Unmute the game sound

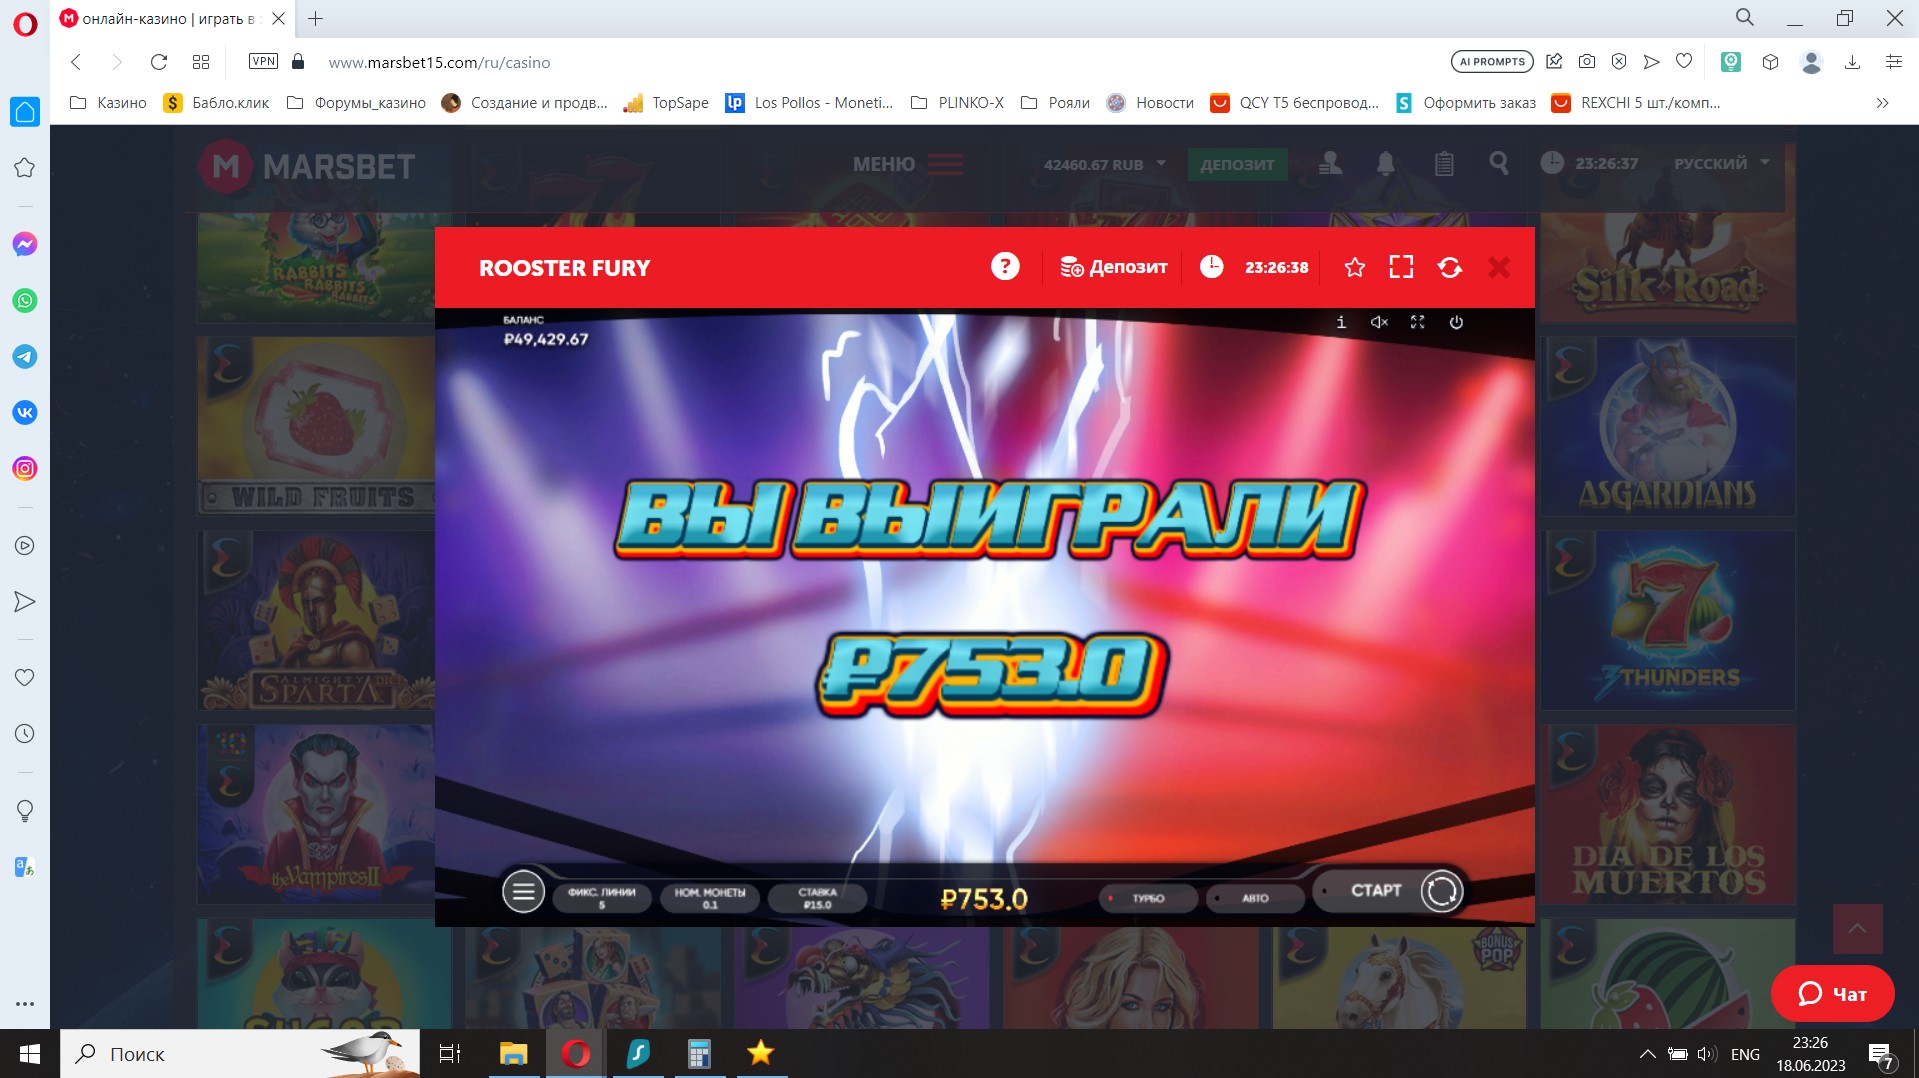(x=1379, y=322)
